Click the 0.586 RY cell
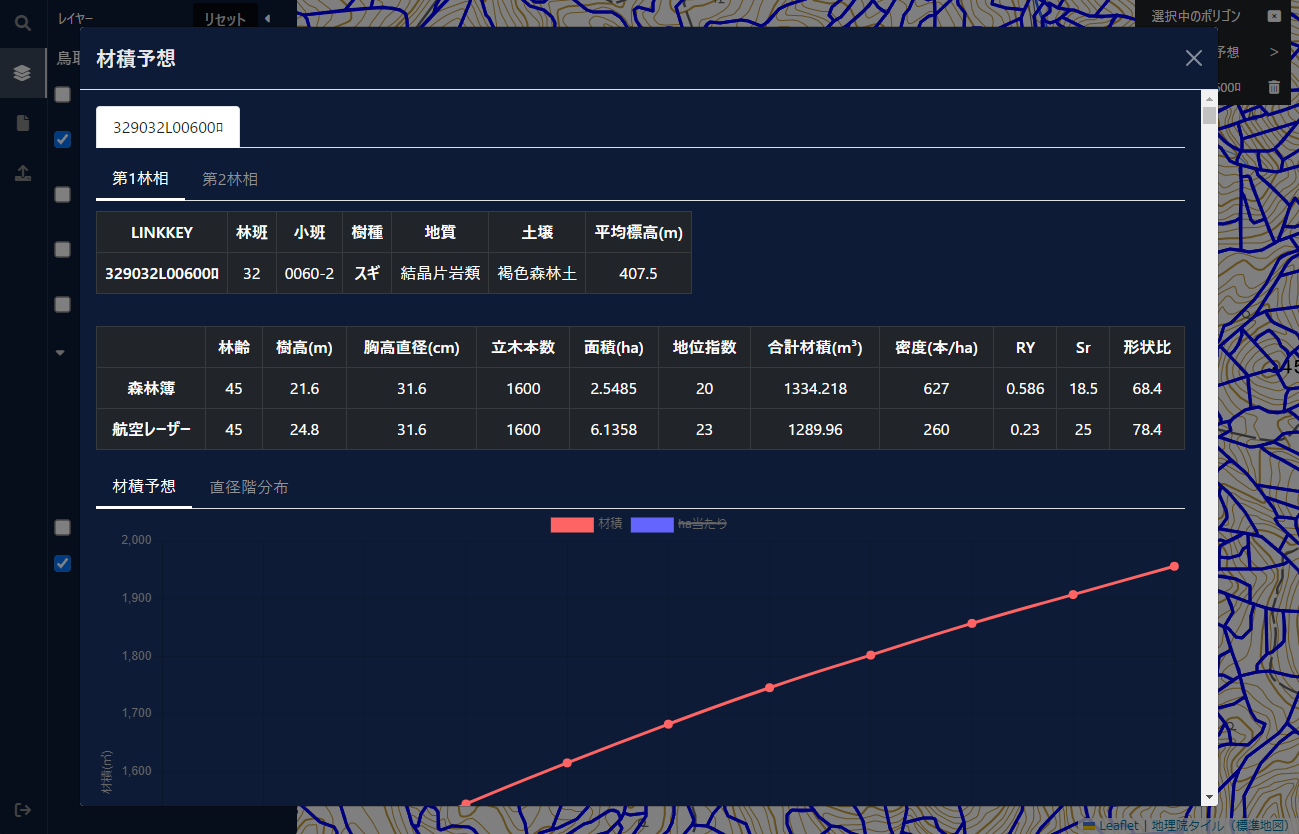 point(1025,388)
